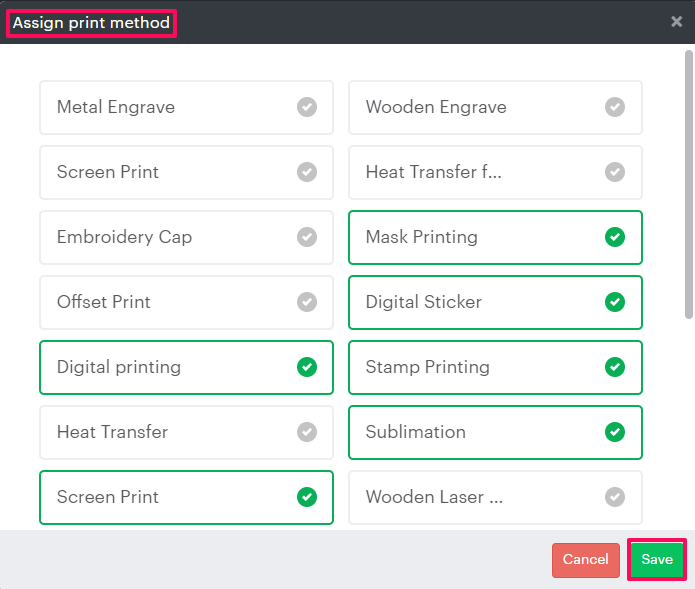695x589 pixels.
Task: Close the Assign print method dialog
Action: click(x=677, y=22)
